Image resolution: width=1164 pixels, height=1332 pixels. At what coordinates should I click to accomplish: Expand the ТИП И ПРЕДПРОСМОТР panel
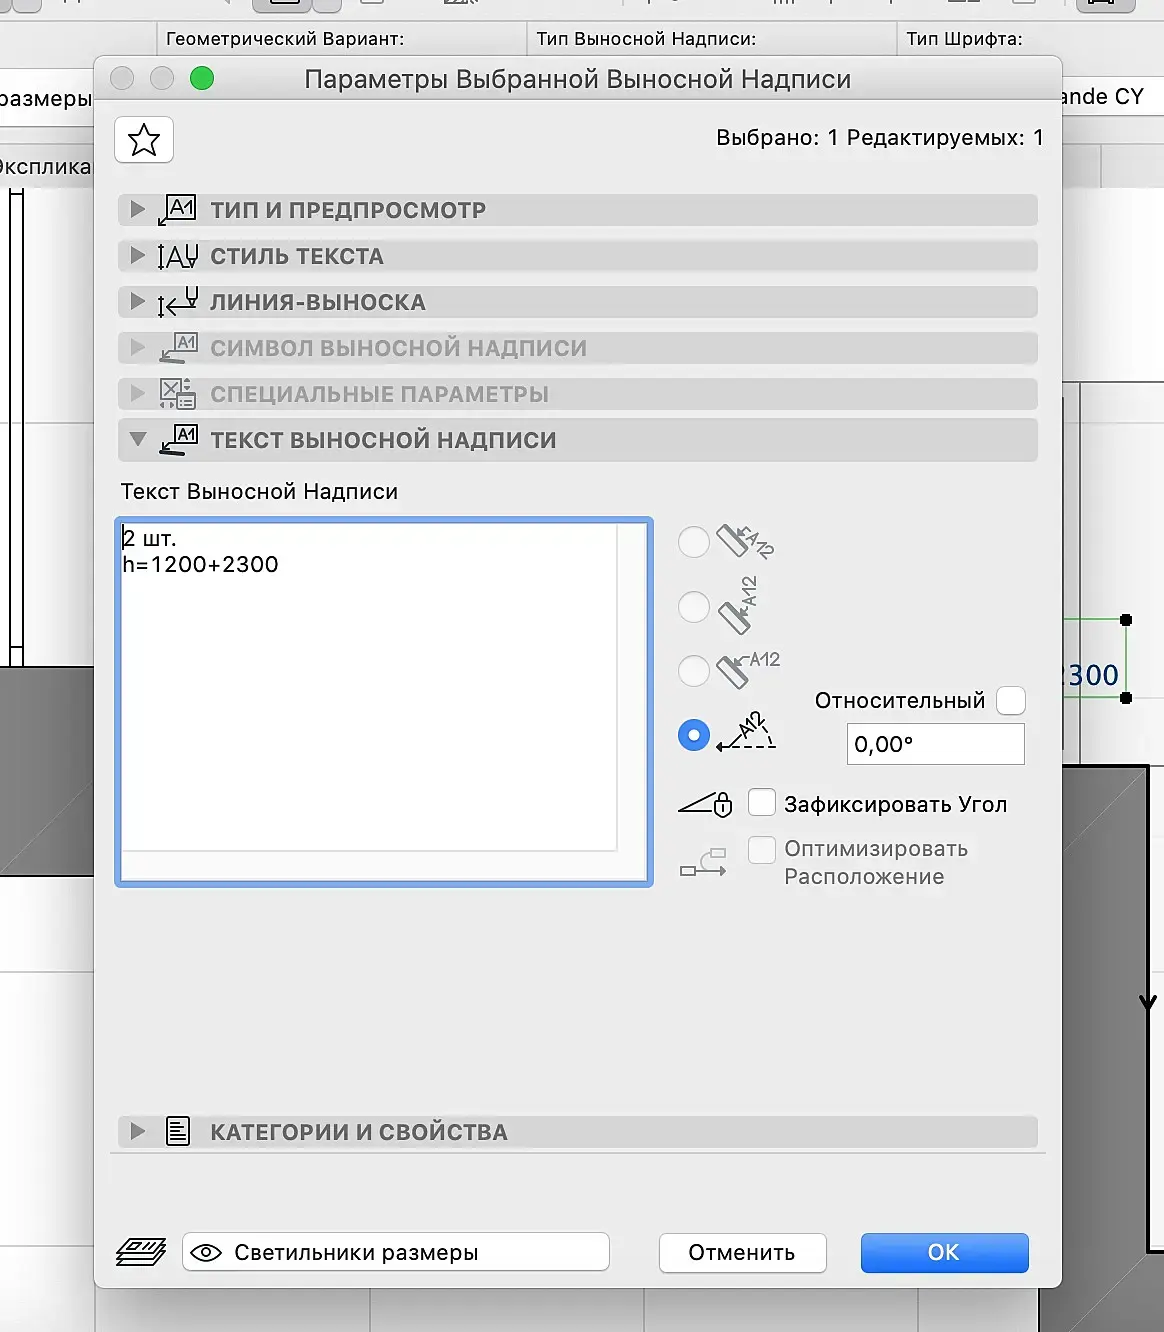point(138,210)
